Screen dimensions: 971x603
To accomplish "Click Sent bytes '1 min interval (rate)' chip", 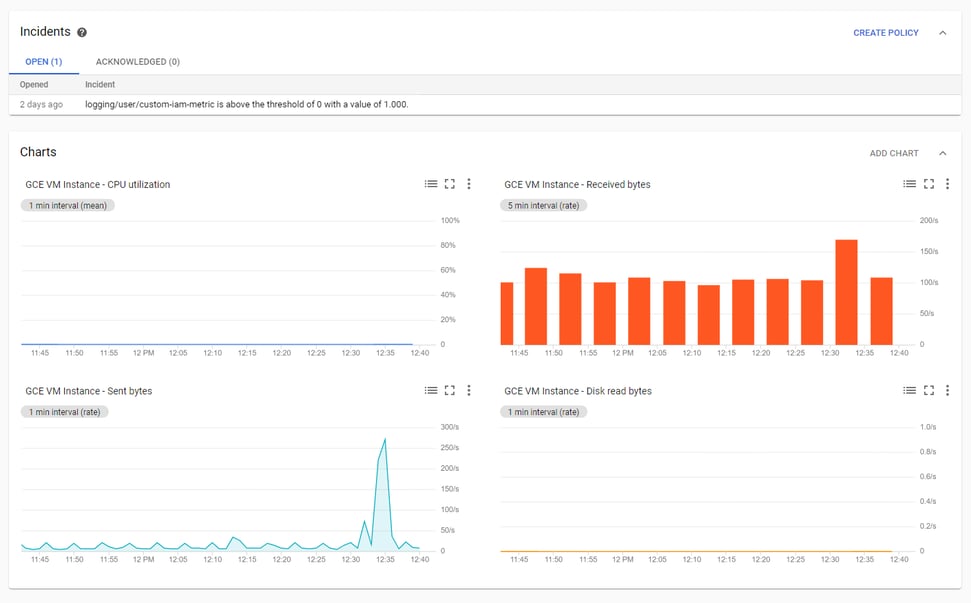I will [64, 412].
